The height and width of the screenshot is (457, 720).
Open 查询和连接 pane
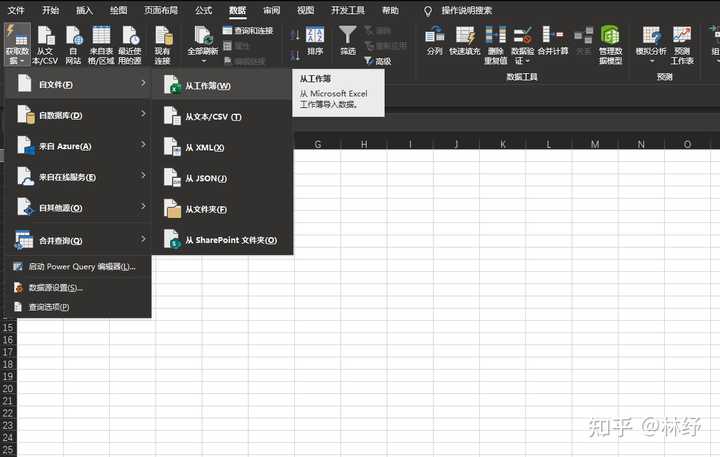pyautogui.click(x=248, y=31)
